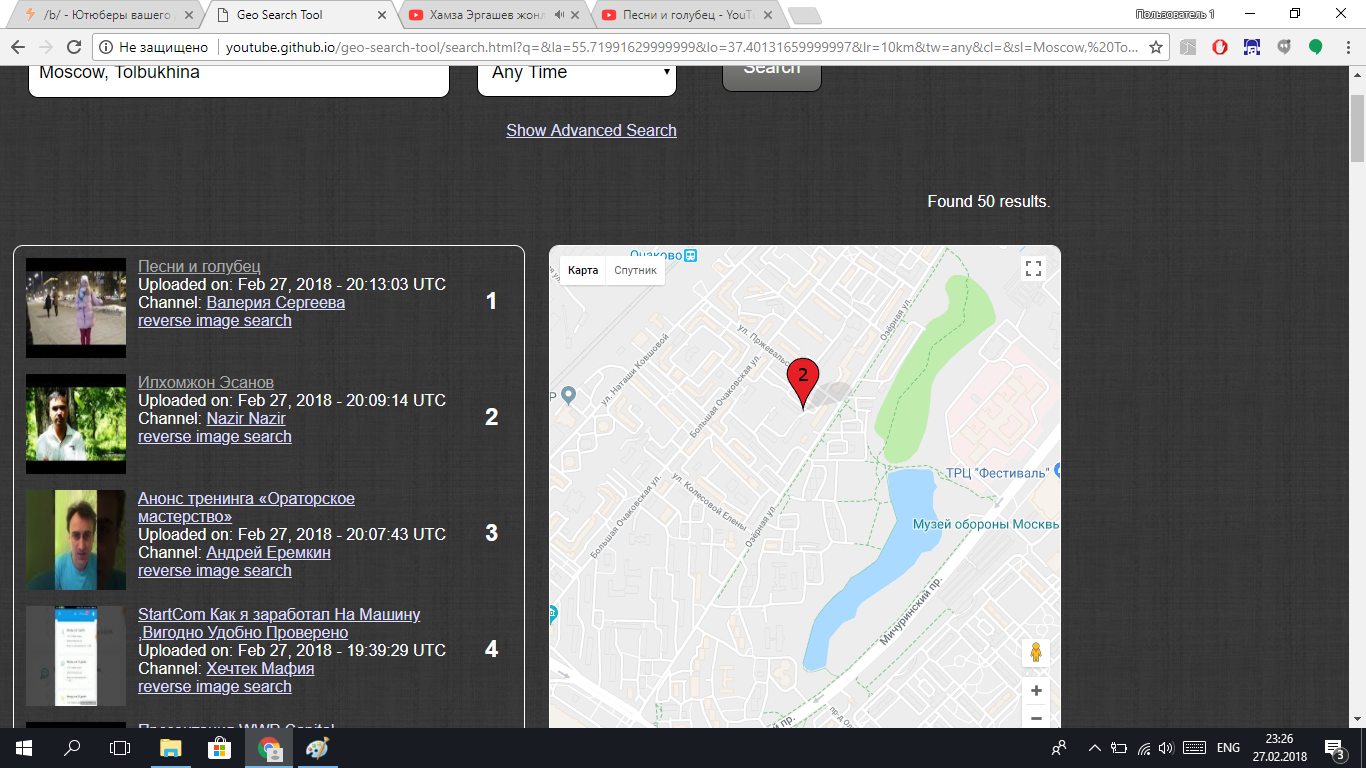
Task: Open the Chrome three-dot menu
Action: click(1347, 47)
